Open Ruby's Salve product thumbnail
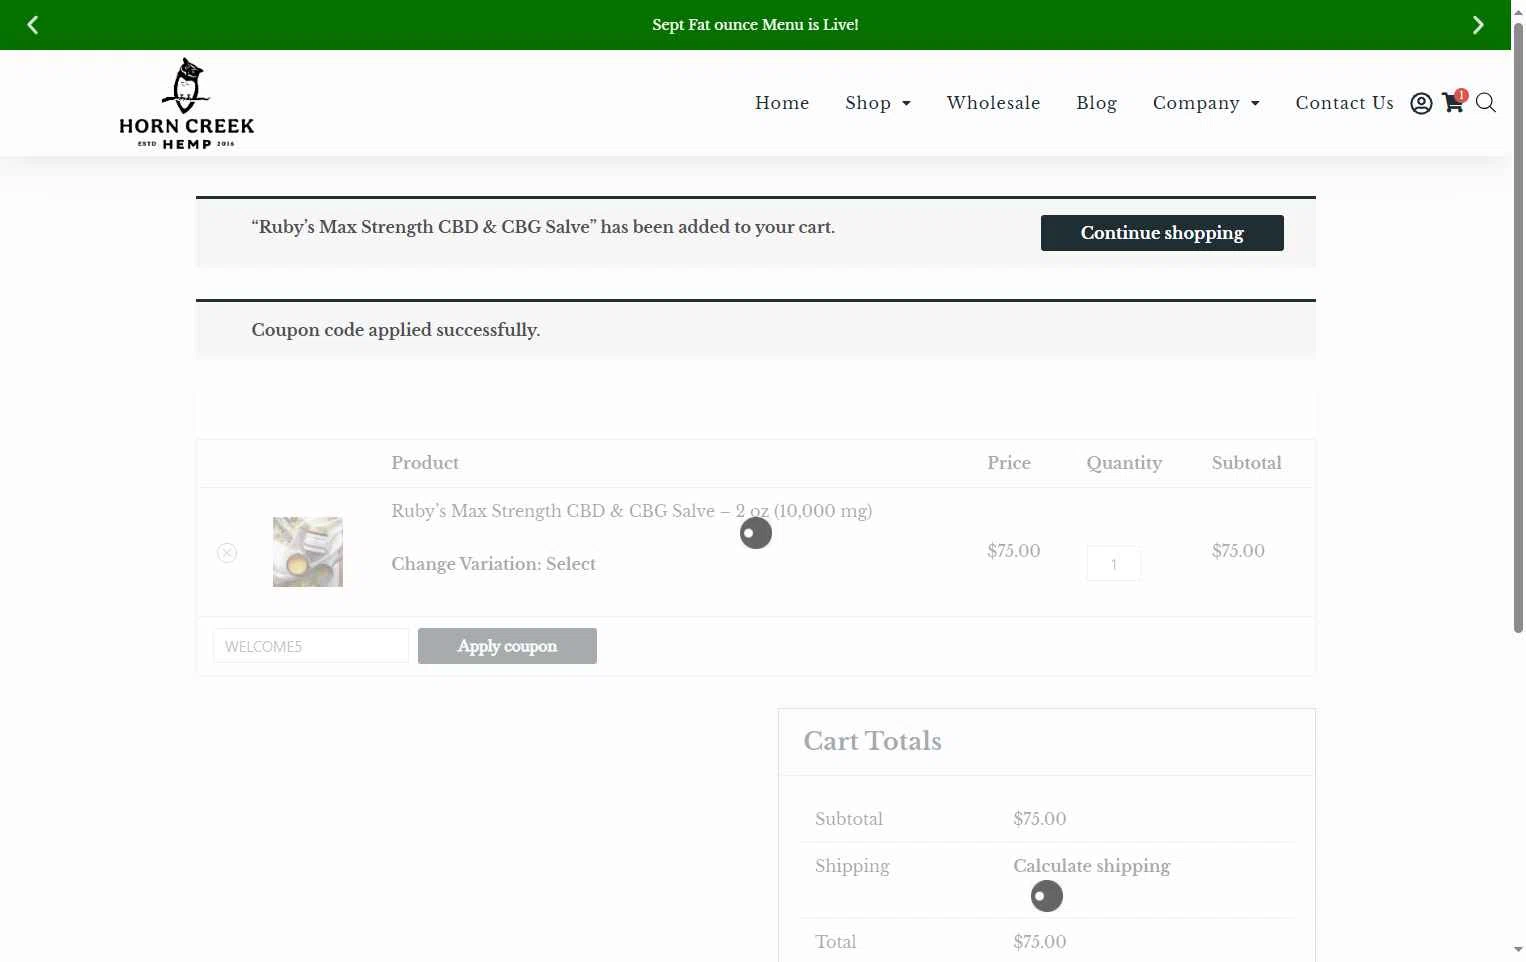The height and width of the screenshot is (962, 1526). (308, 552)
